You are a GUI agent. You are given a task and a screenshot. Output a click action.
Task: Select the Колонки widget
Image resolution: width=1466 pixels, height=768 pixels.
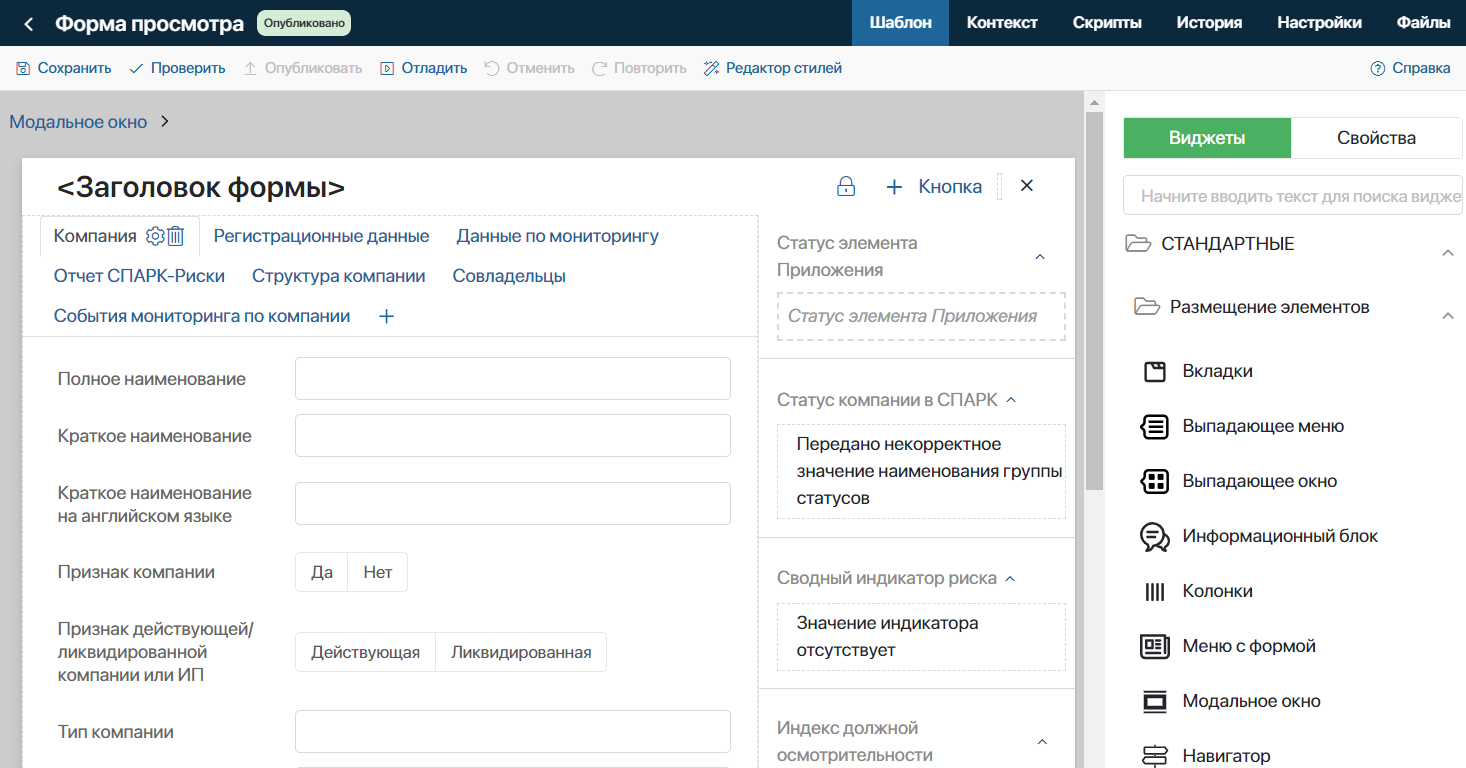point(1198,591)
